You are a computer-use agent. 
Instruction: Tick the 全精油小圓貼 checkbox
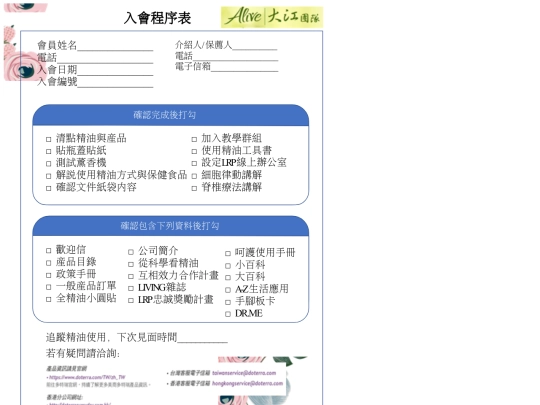coord(49,299)
